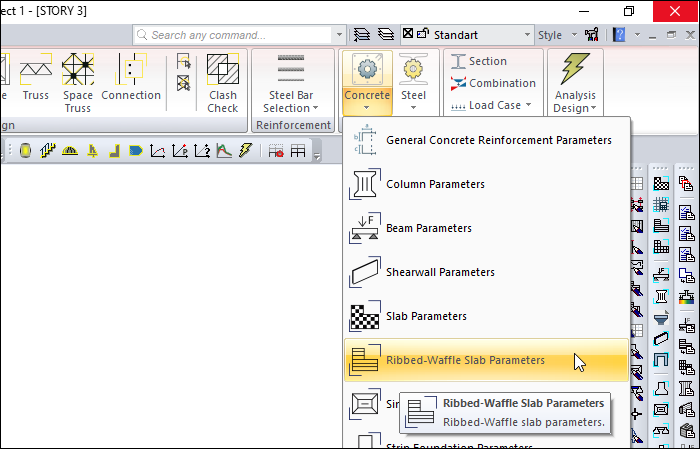Viewport: 700px width, 449px height.
Task: Select the Space Truss tool
Action: pos(78,82)
